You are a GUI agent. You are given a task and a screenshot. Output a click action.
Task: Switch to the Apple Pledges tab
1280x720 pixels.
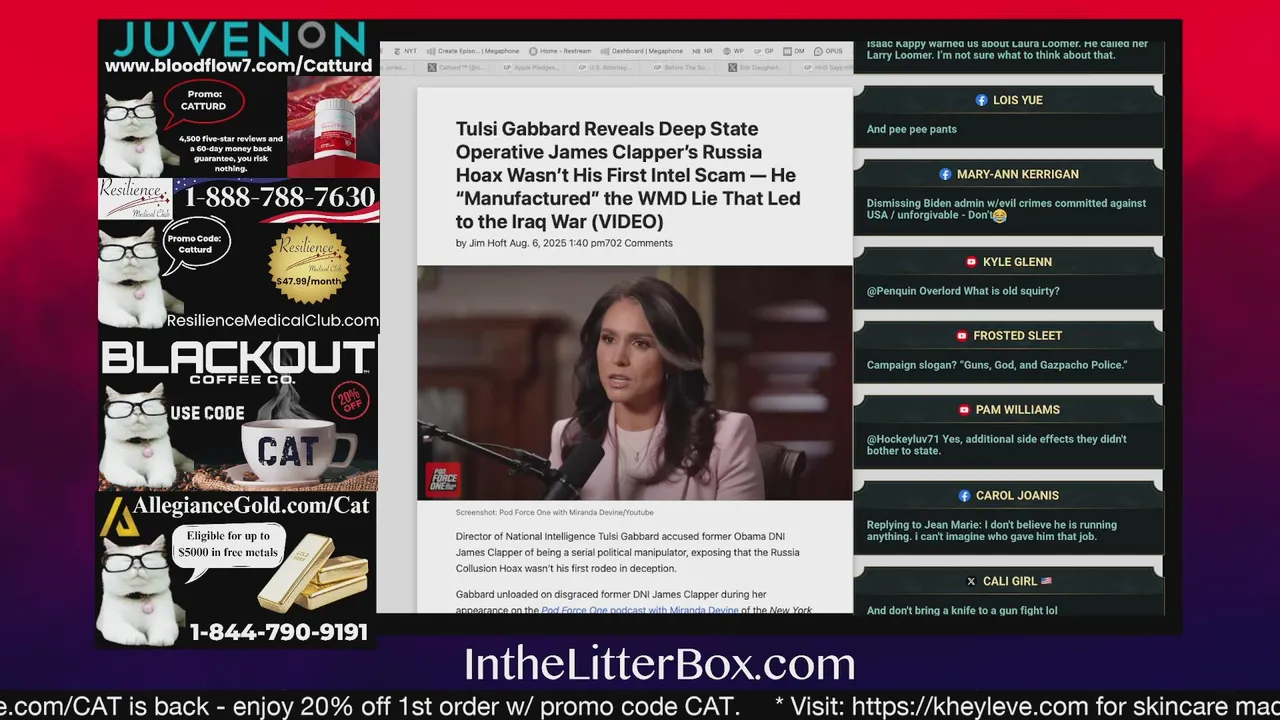pyautogui.click(x=533, y=68)
